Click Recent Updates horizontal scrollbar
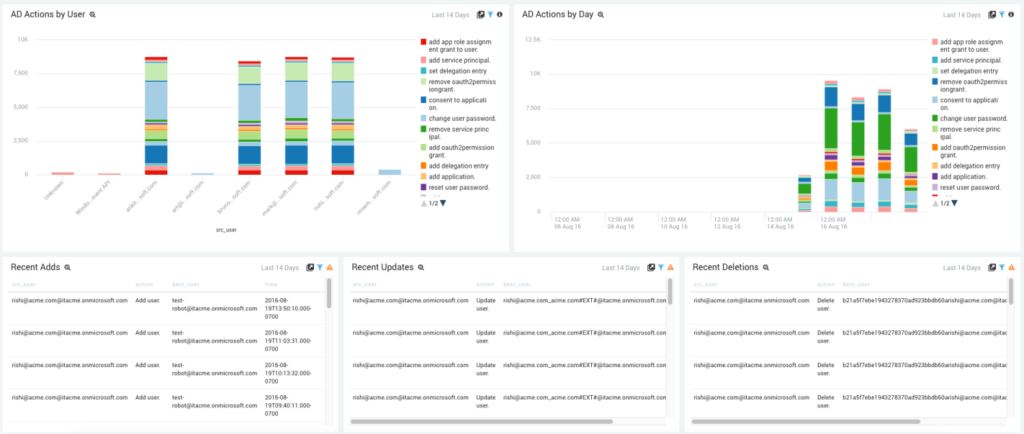Image resolution: width=1024 pixels, height=434 pixels. [x=481, y=422]
